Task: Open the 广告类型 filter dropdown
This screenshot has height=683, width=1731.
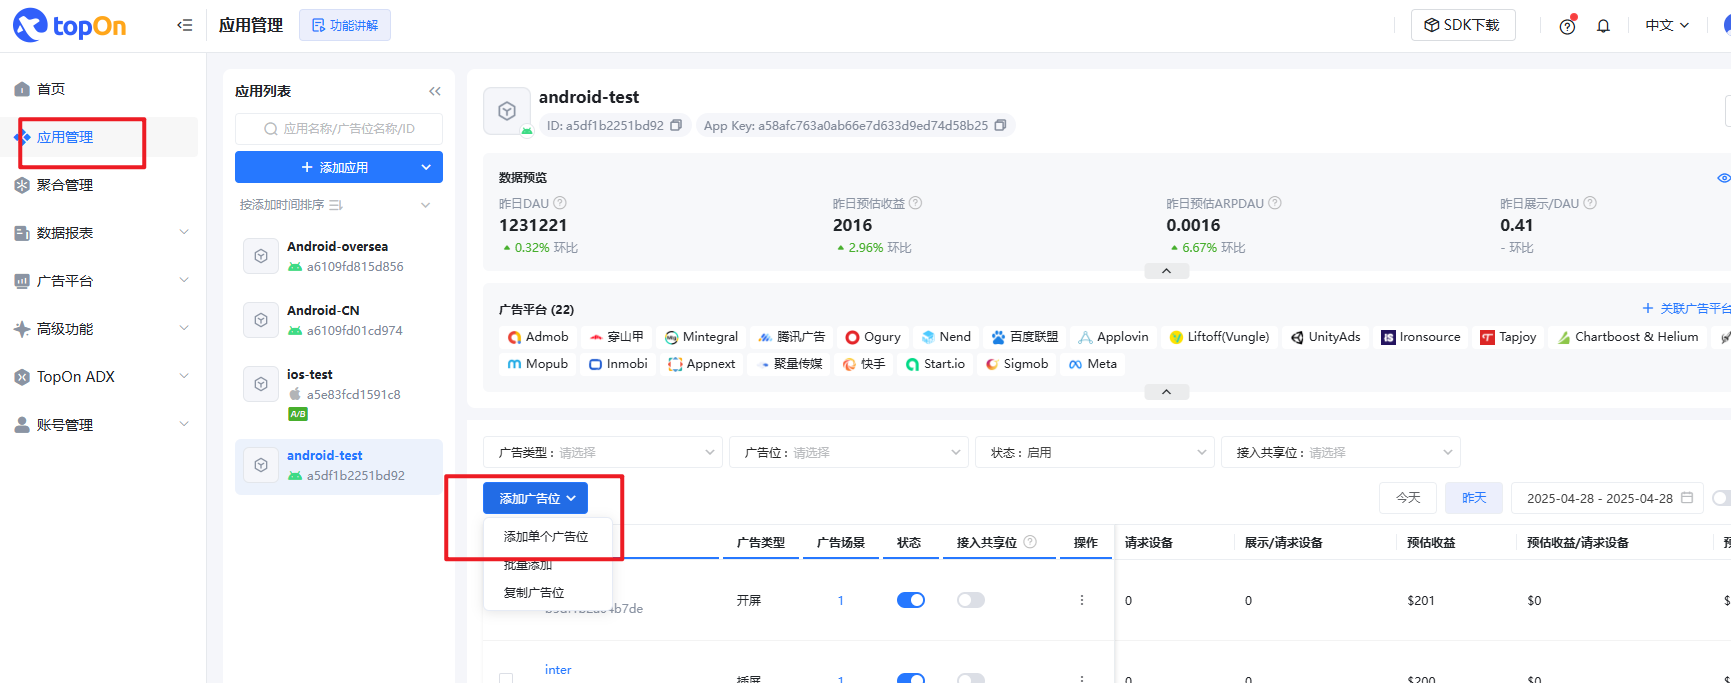Action: pos(603,452)
